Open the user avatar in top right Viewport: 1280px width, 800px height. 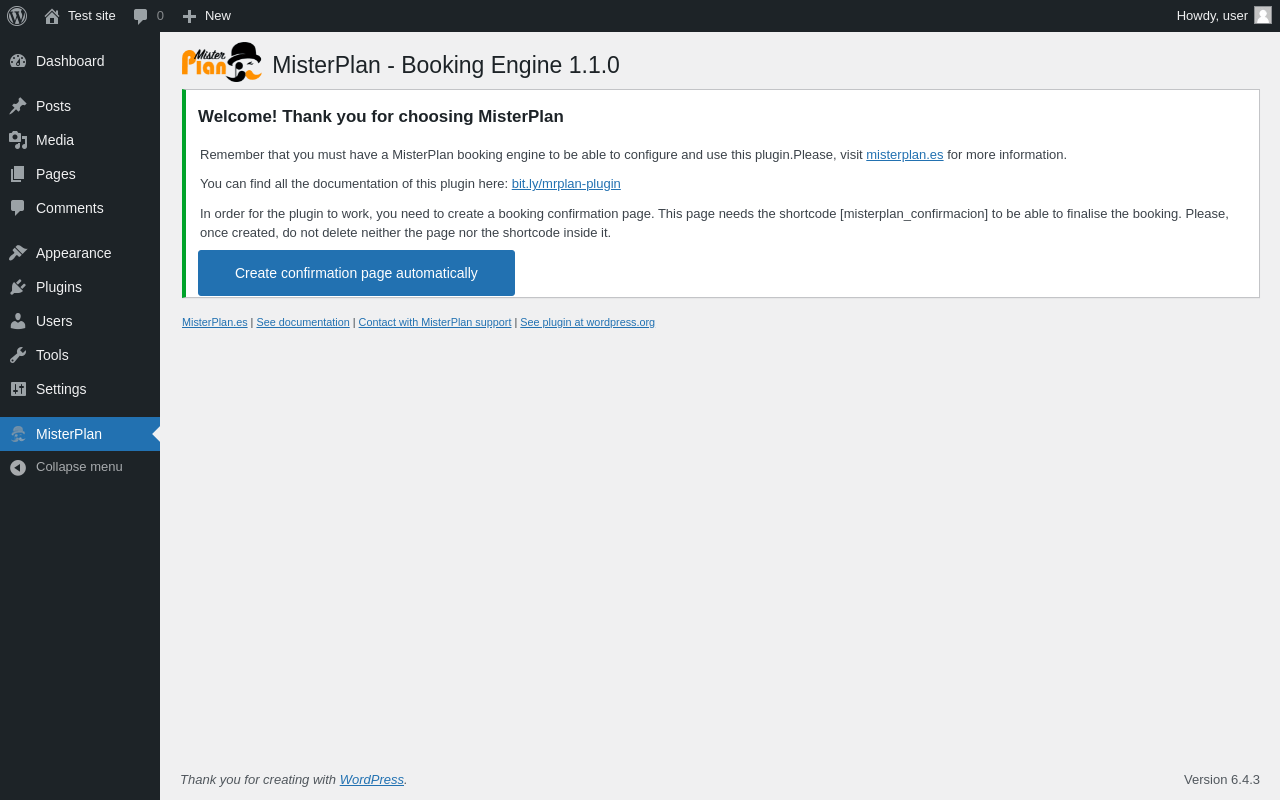pyautogui.click(x=1263, y=15)
